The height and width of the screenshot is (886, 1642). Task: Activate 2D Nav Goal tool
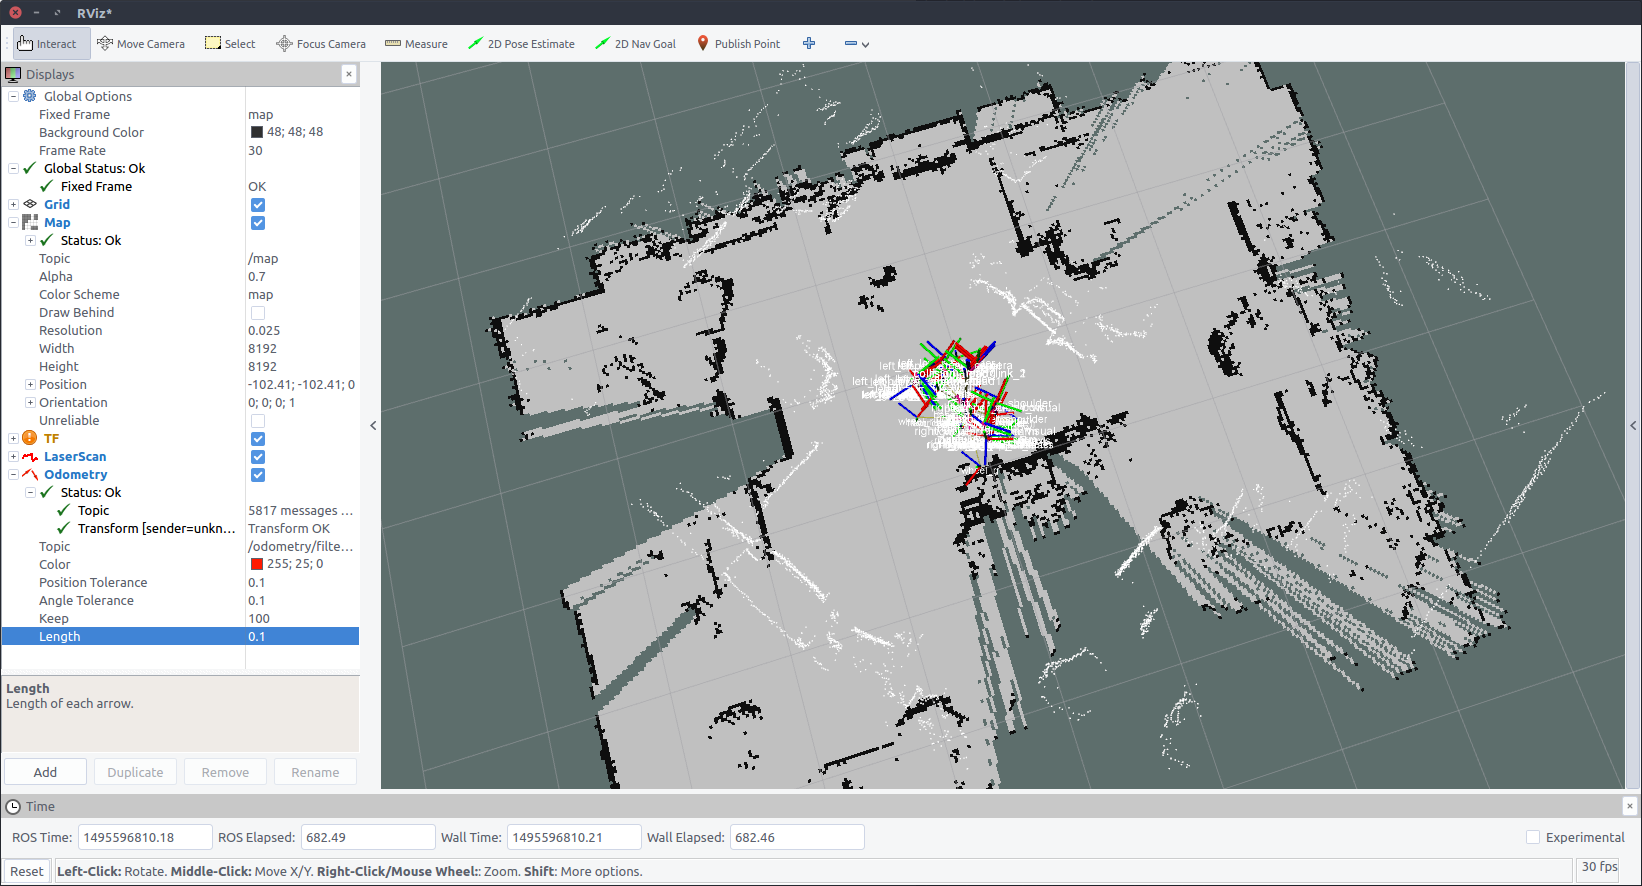tap(635, 44)
